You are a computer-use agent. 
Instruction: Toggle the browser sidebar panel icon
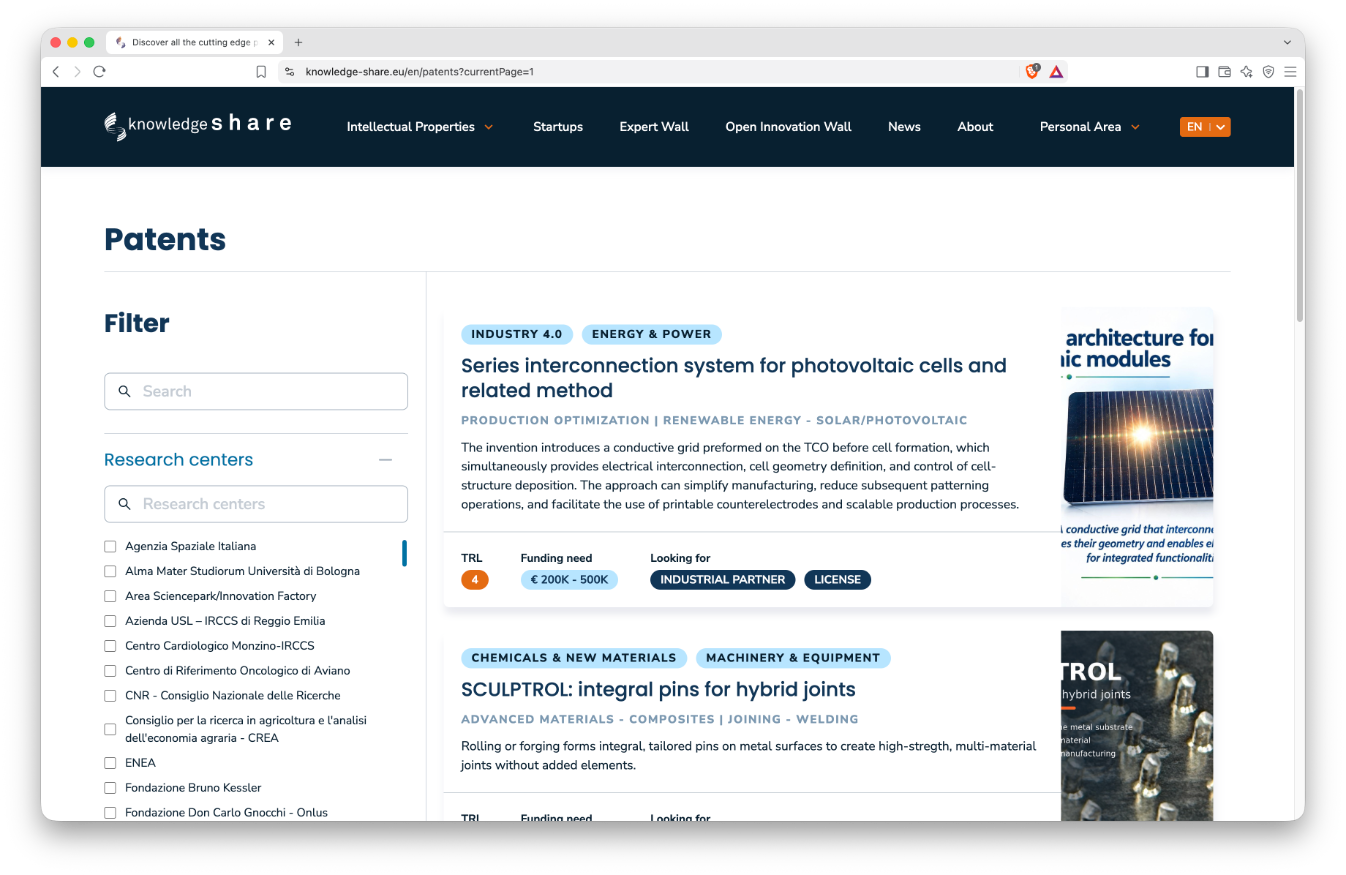tap(1202, 72)
